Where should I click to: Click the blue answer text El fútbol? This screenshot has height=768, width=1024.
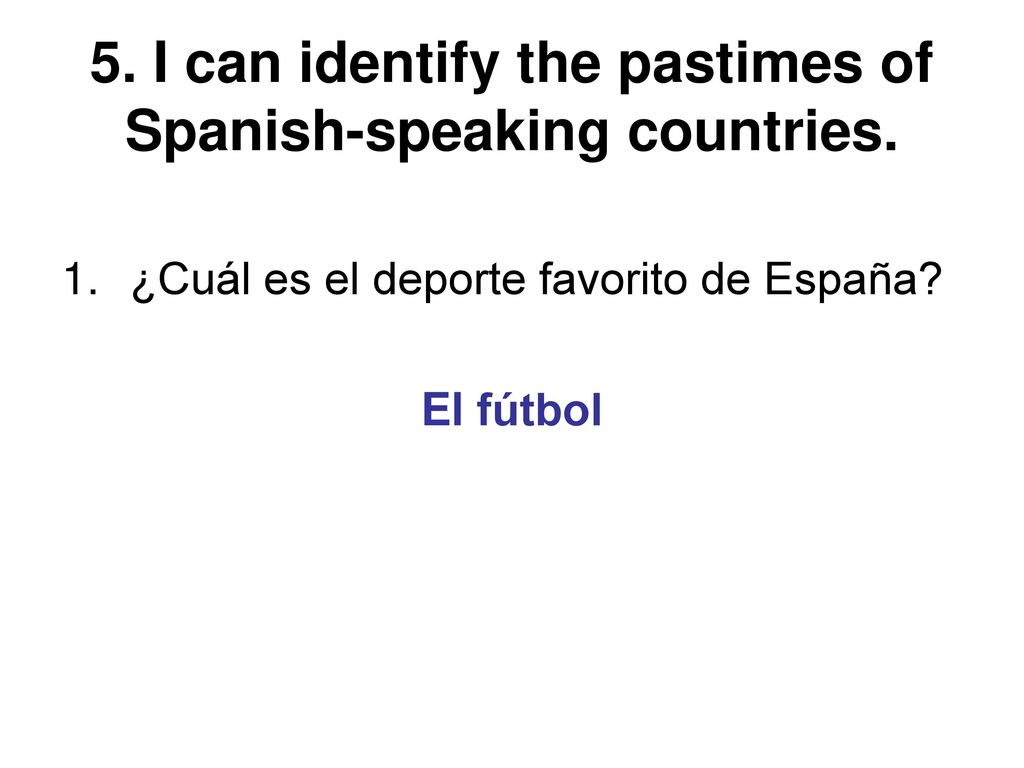pyautogui.click(x=512, y=409)
